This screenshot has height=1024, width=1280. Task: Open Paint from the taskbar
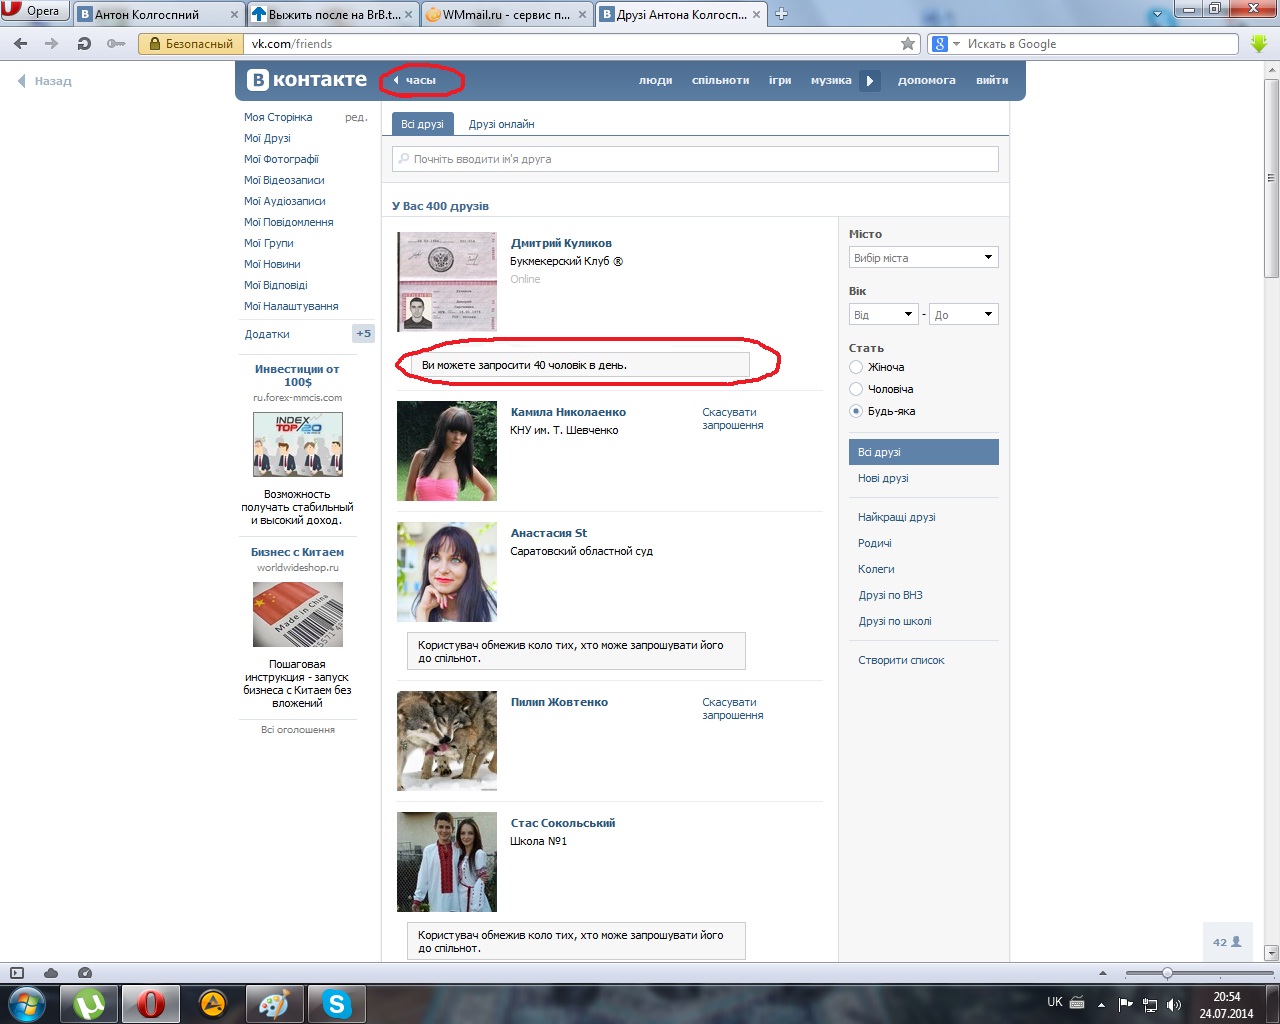[273, 1003]
